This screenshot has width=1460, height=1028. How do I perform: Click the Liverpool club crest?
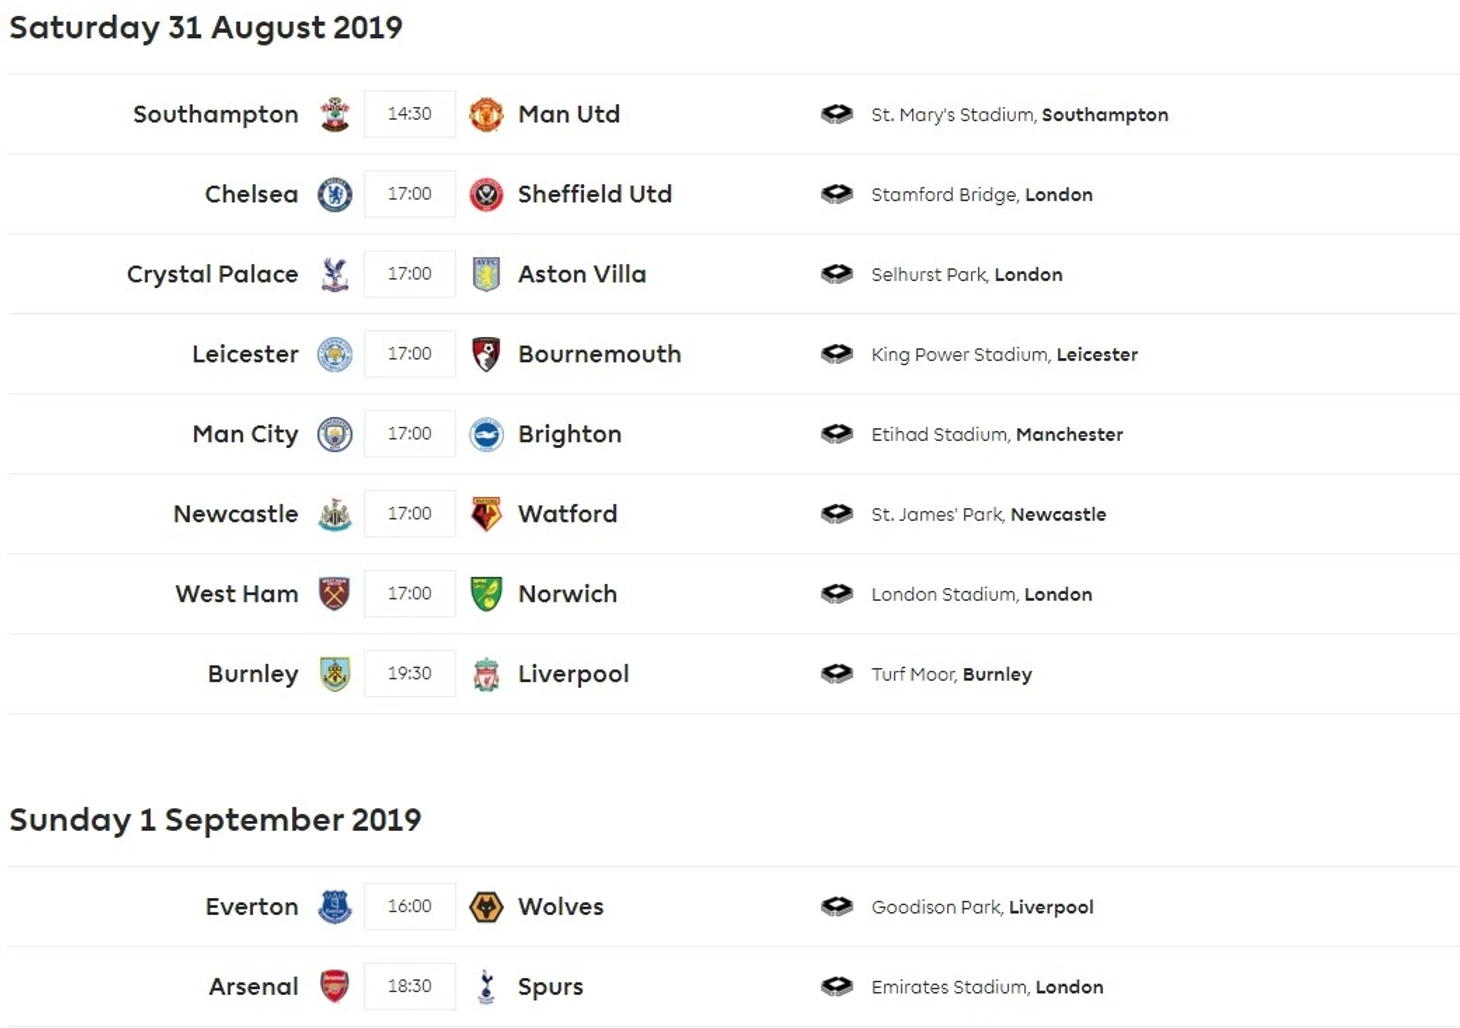[x=486, y=674]
